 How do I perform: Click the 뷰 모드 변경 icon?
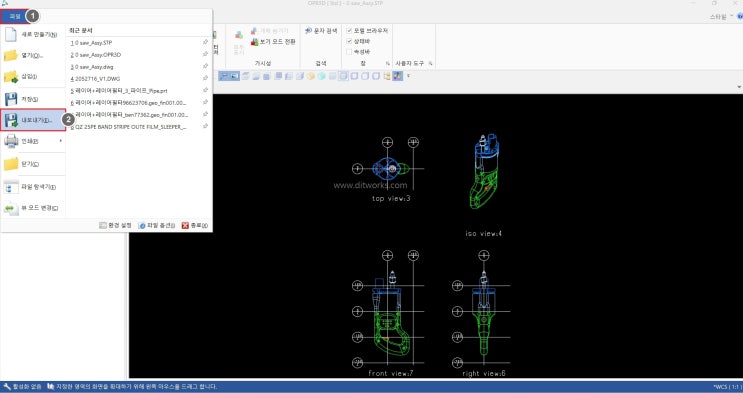11,208
